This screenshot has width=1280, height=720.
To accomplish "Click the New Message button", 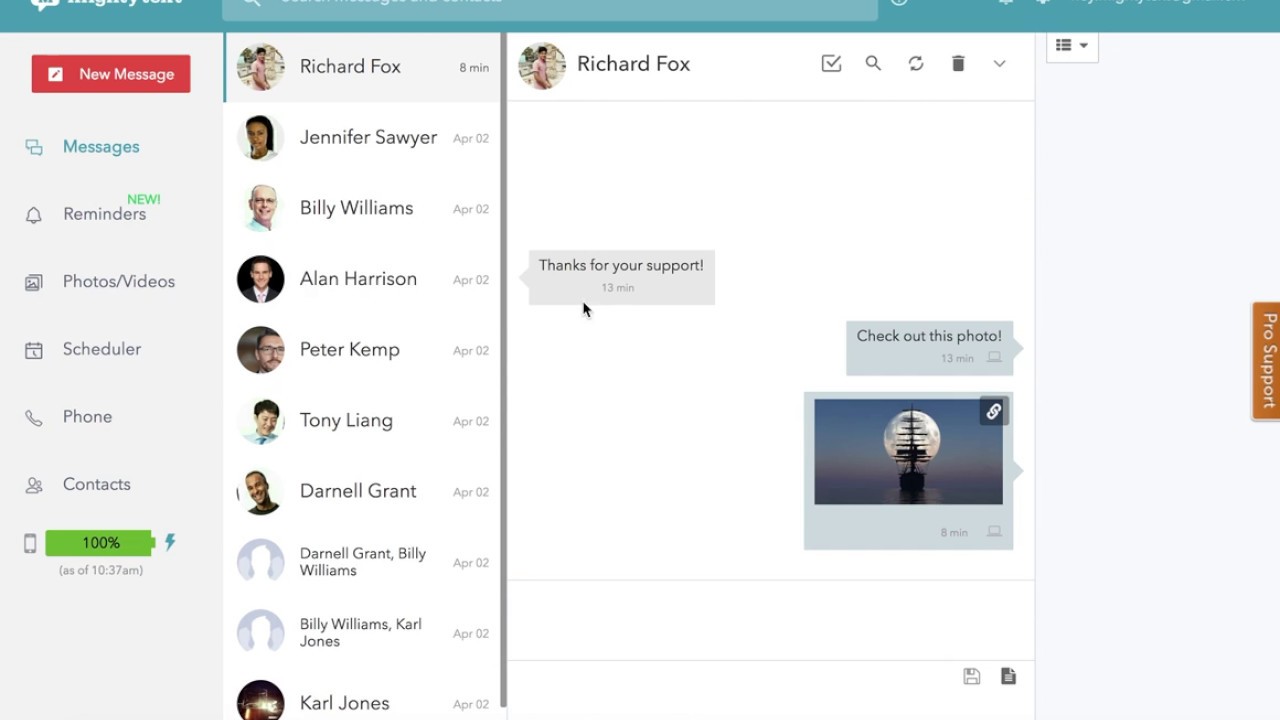I will pos(111,74).
